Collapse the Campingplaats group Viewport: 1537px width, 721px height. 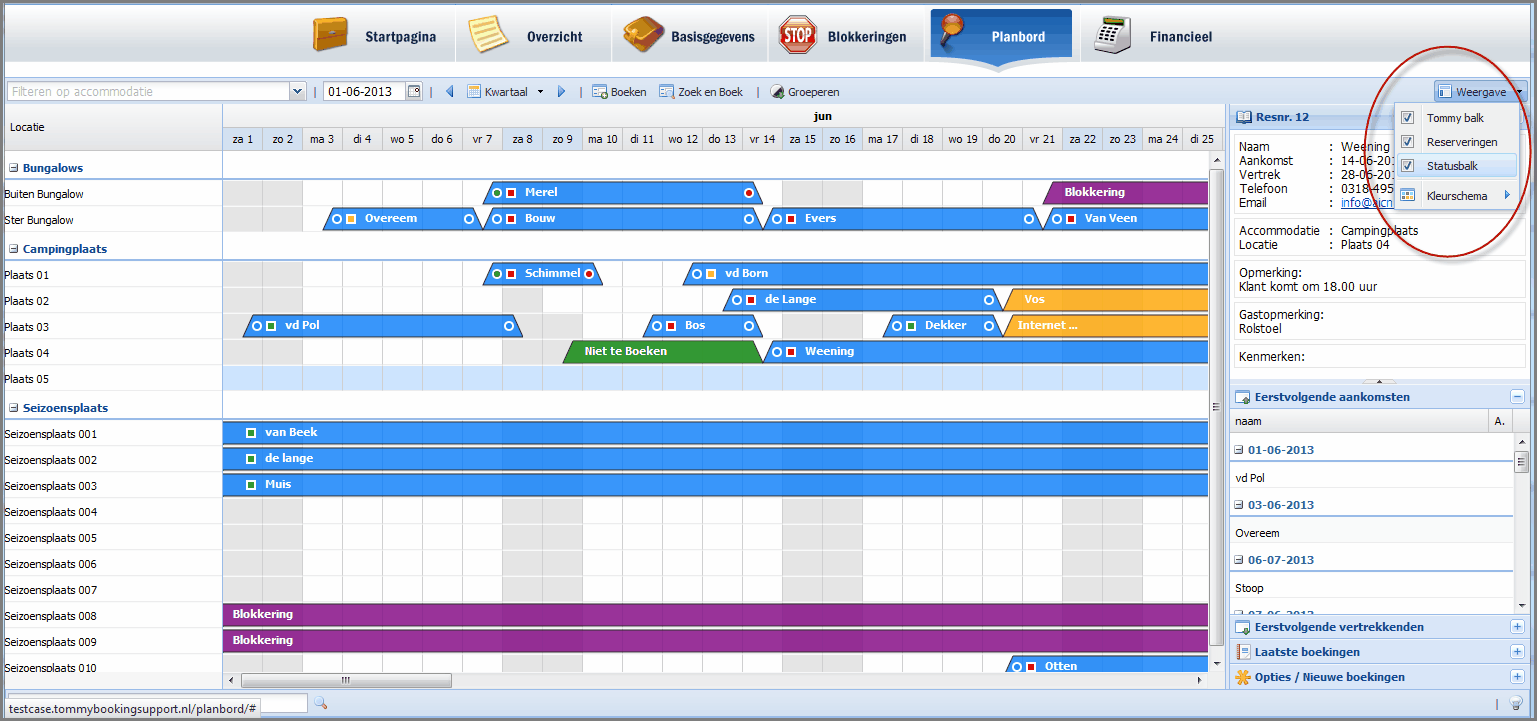[14, 249]
